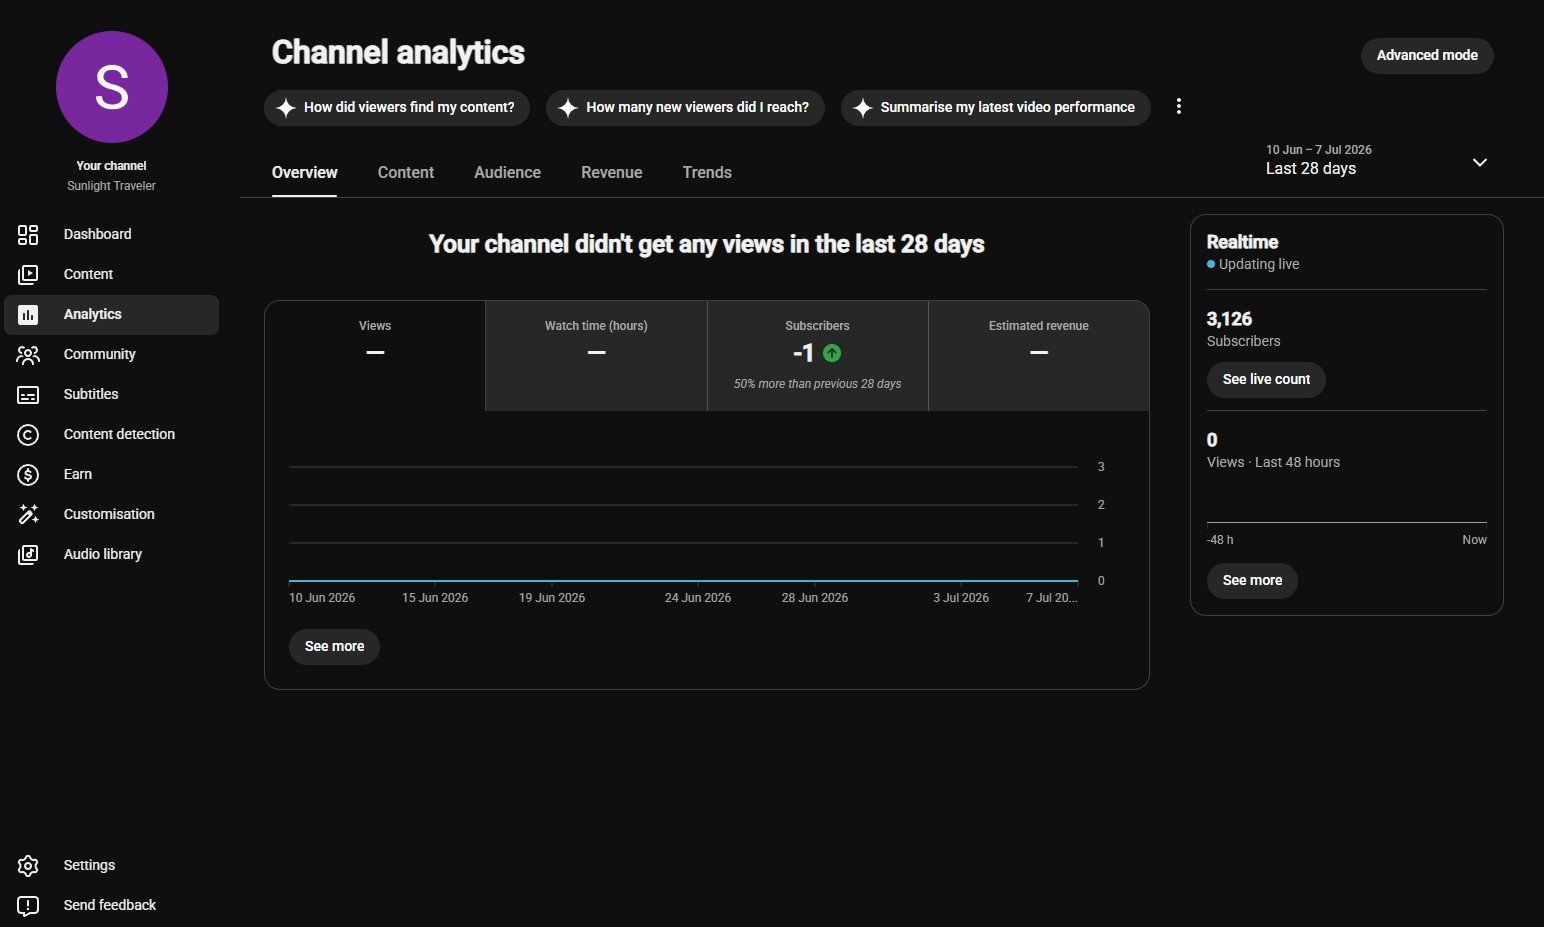Screen dimensions: 1544x927
Task: Open the 10 Jun – 7 Jul 2026 period selector
Action: click(x=1377, y=160)
